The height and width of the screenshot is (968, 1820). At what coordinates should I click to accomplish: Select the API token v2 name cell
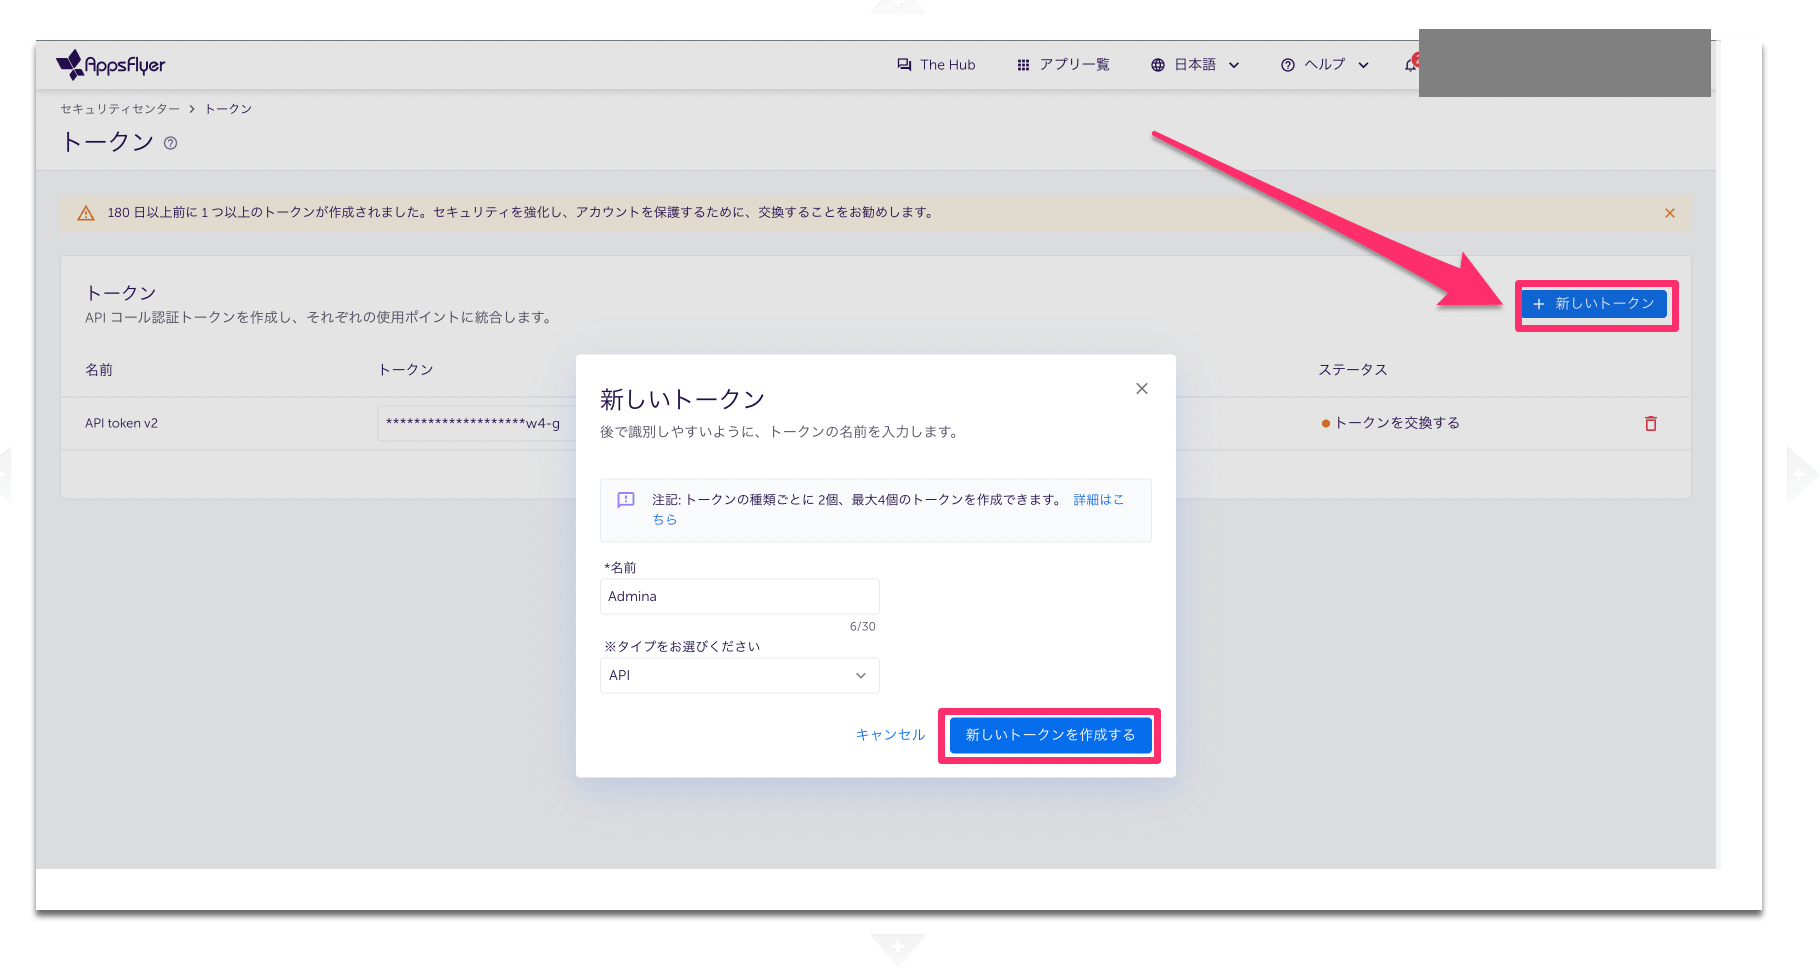(121, 423)
